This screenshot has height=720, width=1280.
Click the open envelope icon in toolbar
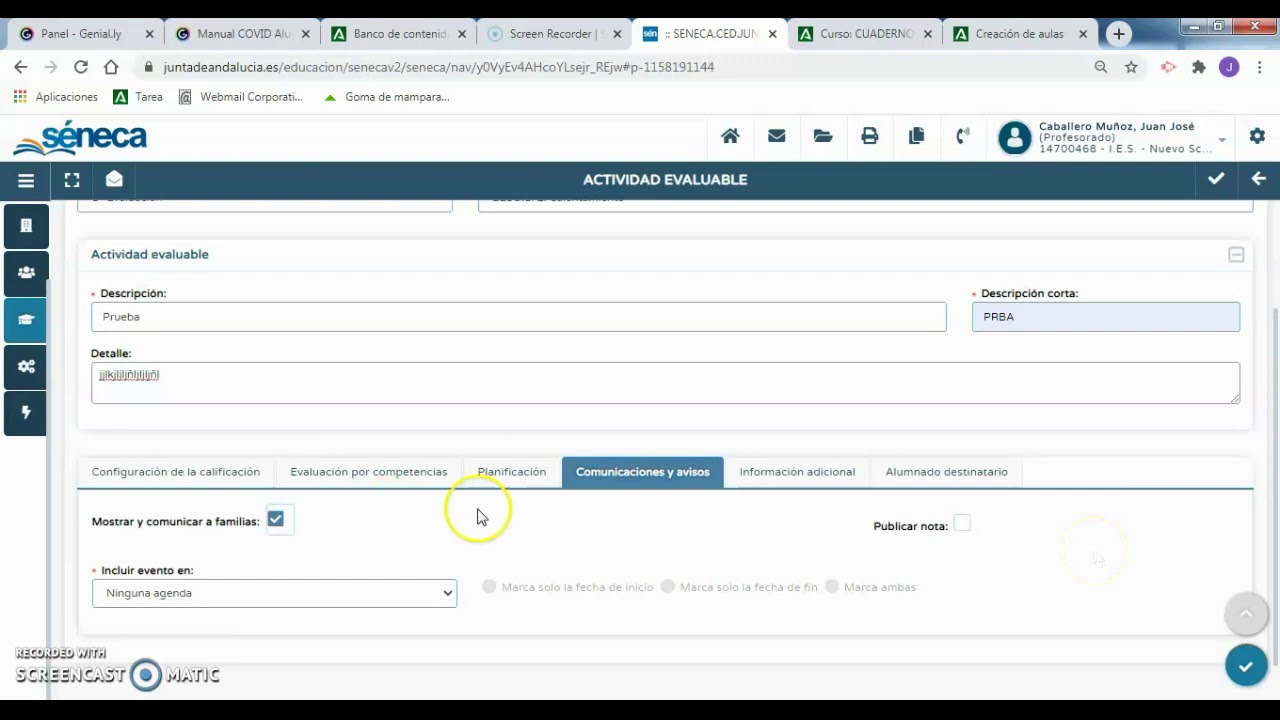coord(114,179)
